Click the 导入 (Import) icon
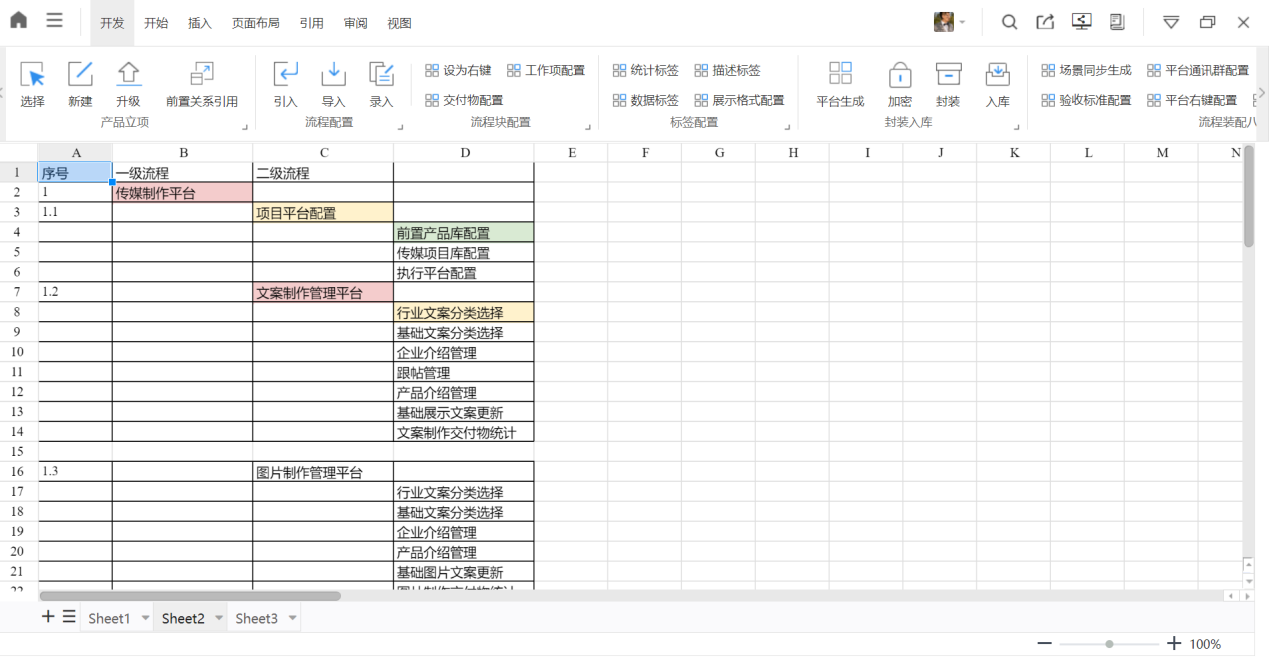 pyautogui.click(x=333, y=75)
